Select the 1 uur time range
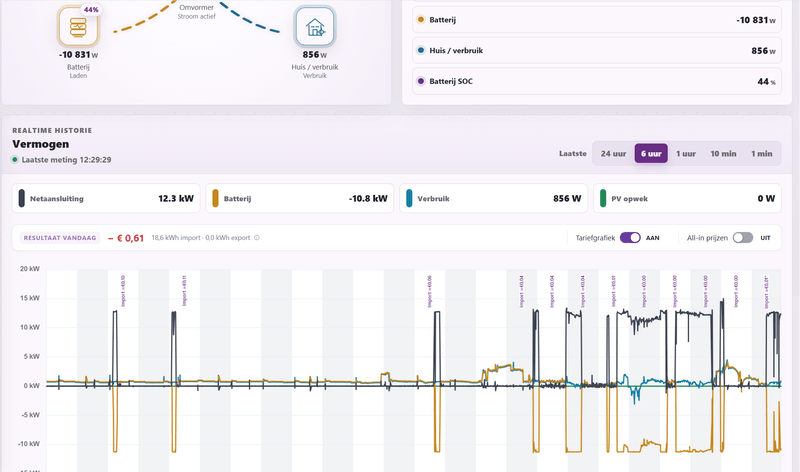 686,154
